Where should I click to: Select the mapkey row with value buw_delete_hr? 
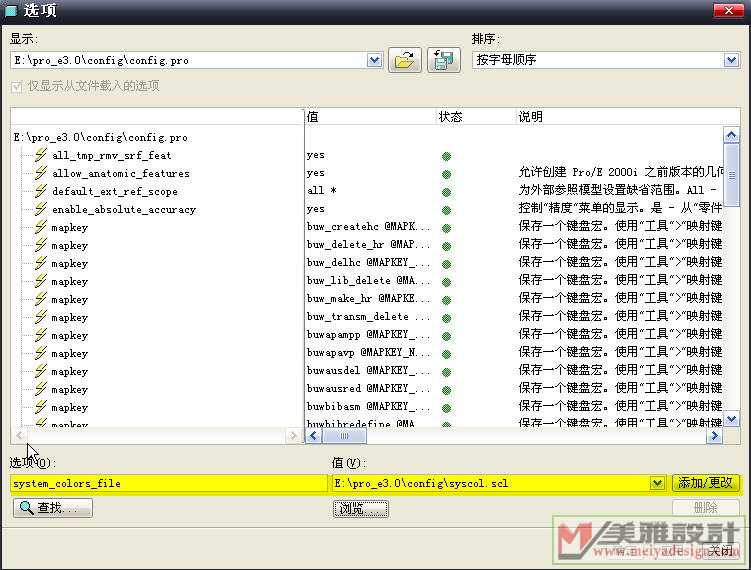(70, 245)
